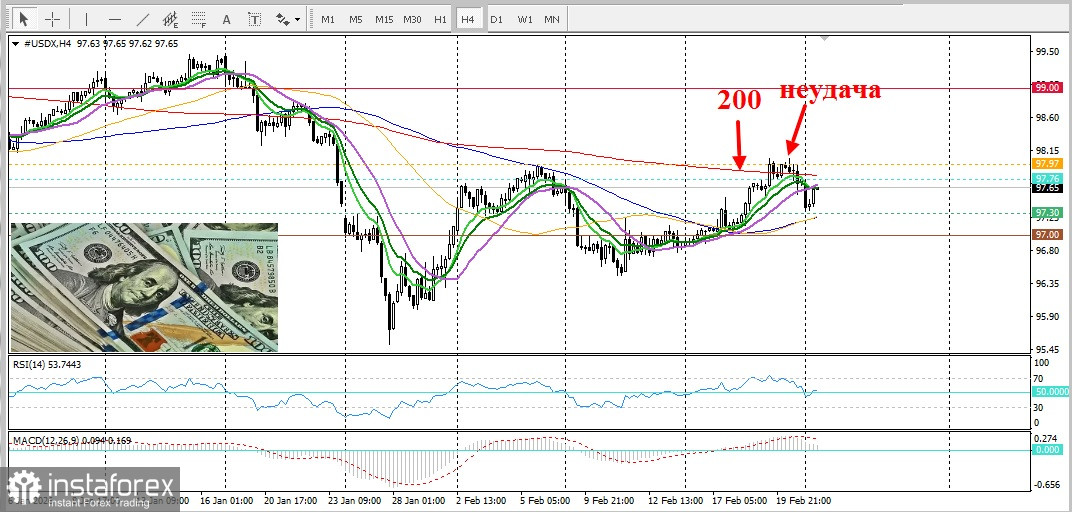Click the RSI(14) indicator label
Viewport: 1072px width, 512px height.
pos(46,364)
